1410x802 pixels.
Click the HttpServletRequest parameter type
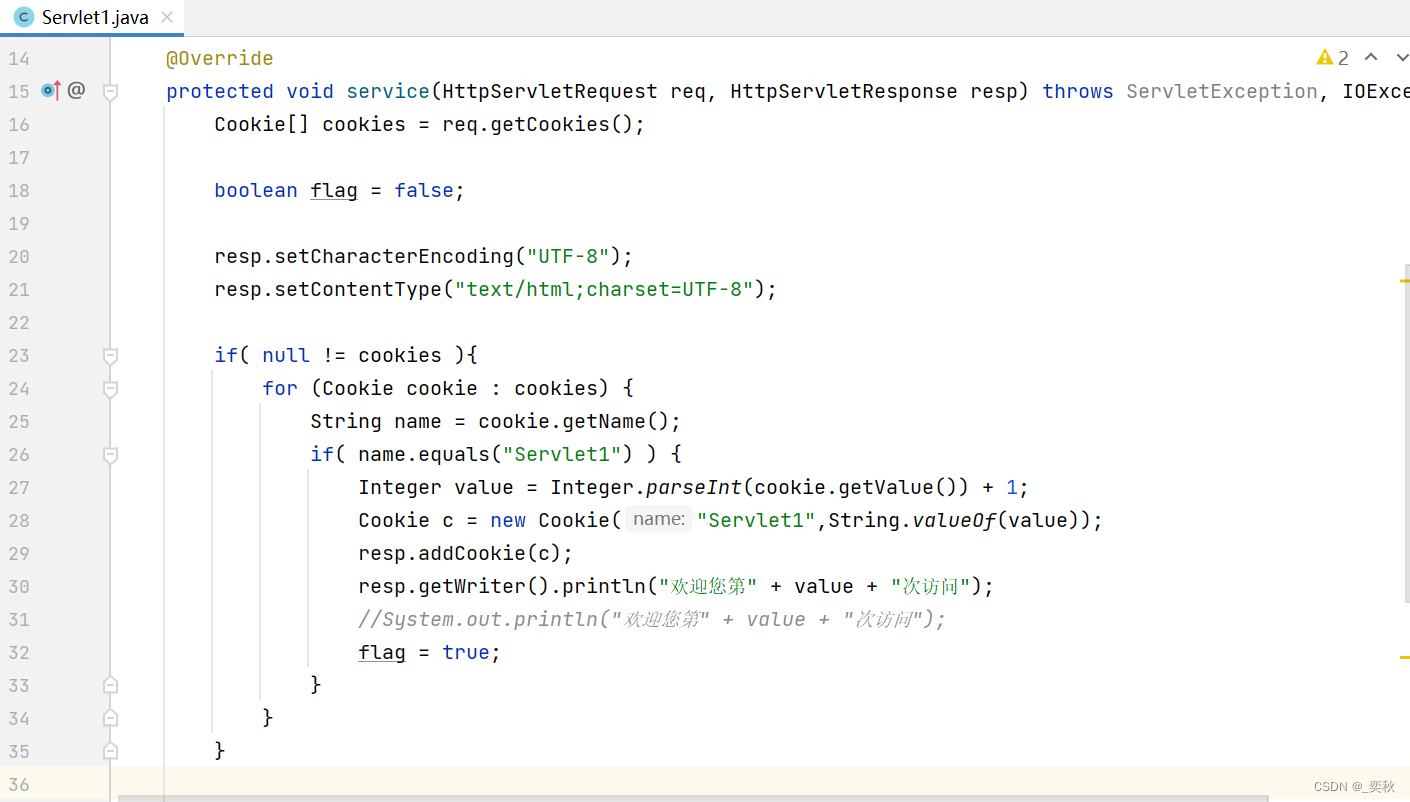click(x=550, y=91)
